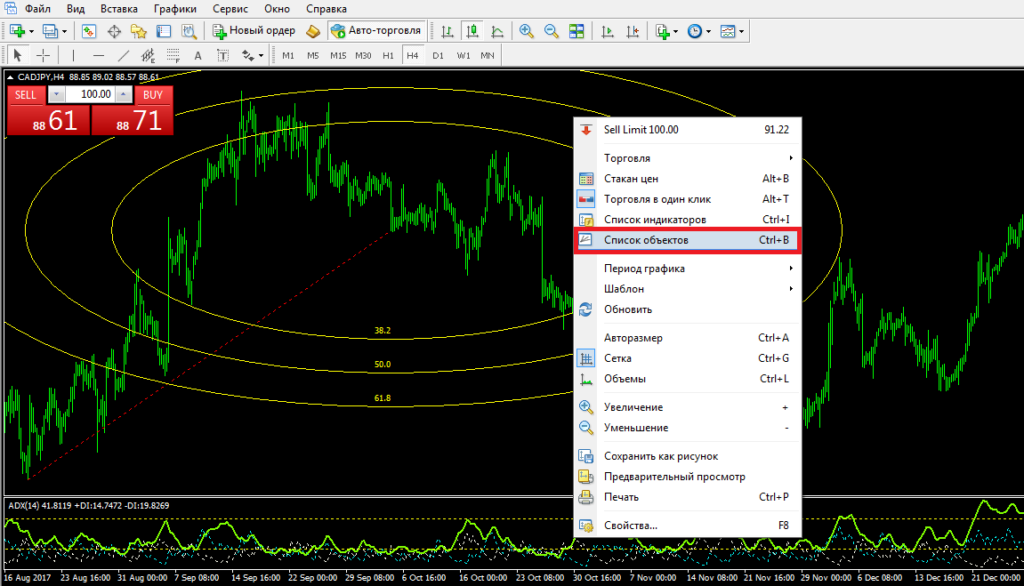1024x586 pixels.
Task: Switch chart to candlestick display
Action: [471, 31]
